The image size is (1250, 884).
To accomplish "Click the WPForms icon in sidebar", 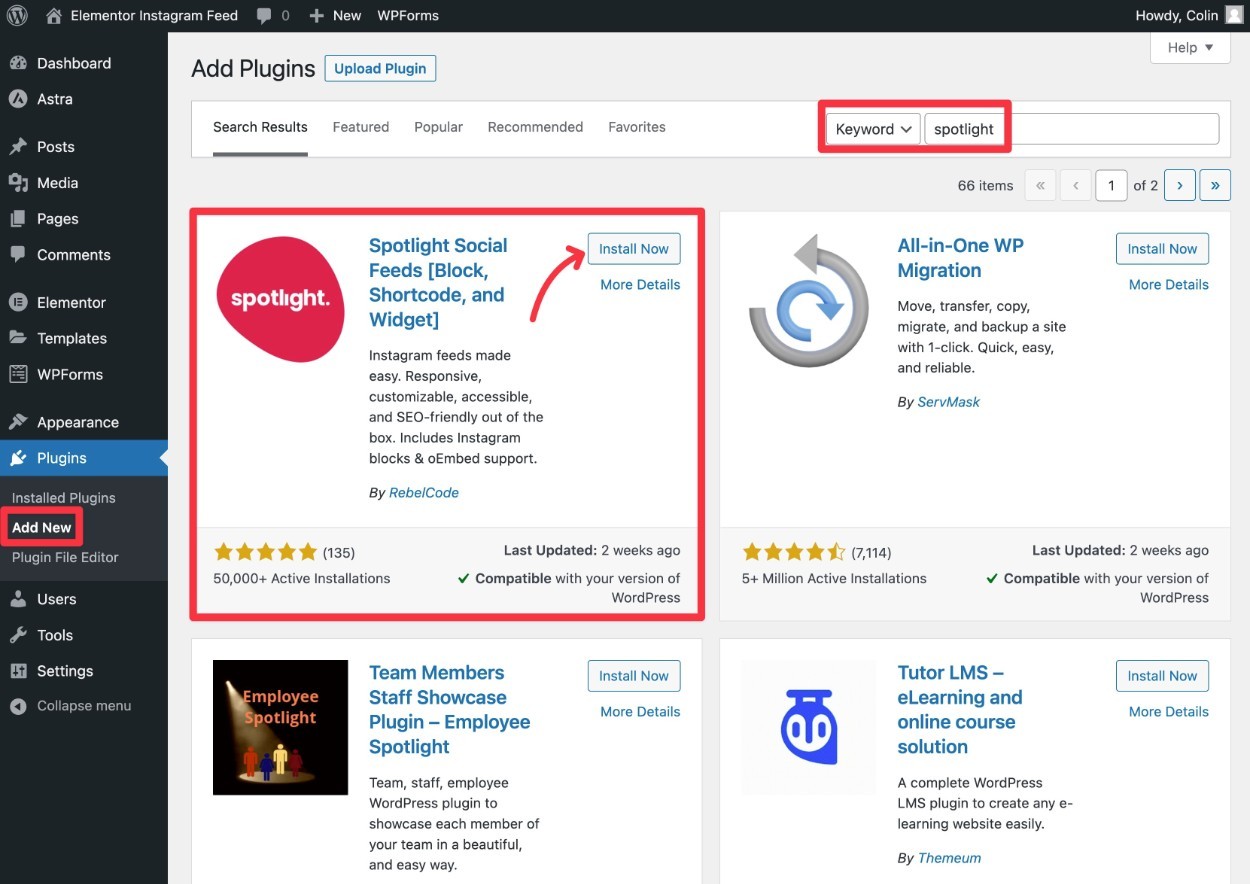I will (x=18, y=374).
